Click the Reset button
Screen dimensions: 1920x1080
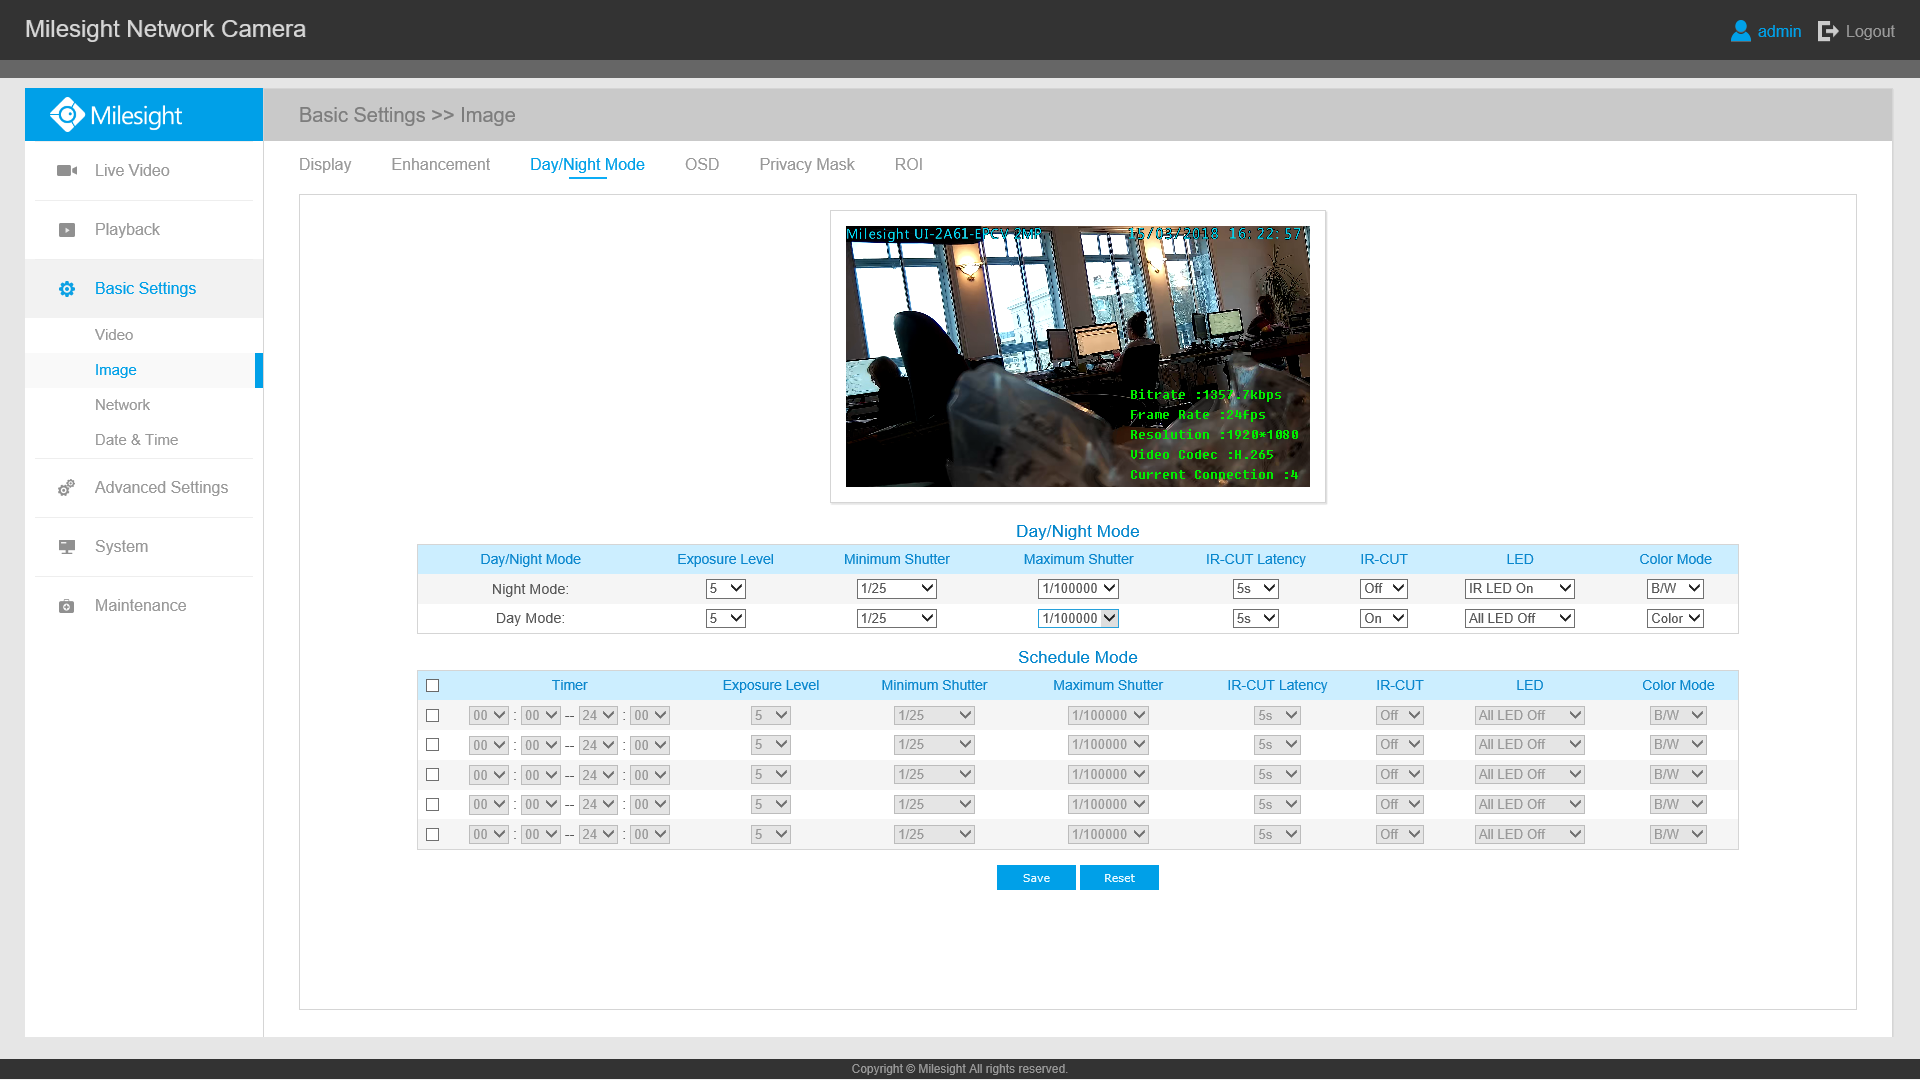pyautogui.click(x=1119, y=878)
